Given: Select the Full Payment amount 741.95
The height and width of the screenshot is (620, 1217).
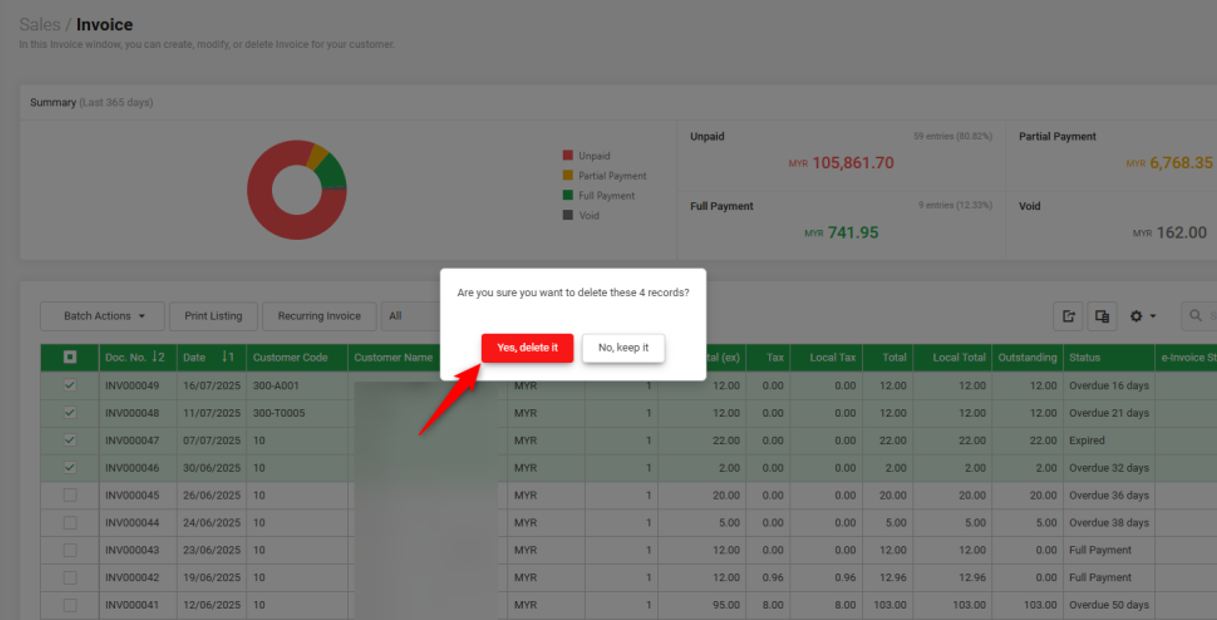Looking at the screenshot, I should click(x=853, y=232).
